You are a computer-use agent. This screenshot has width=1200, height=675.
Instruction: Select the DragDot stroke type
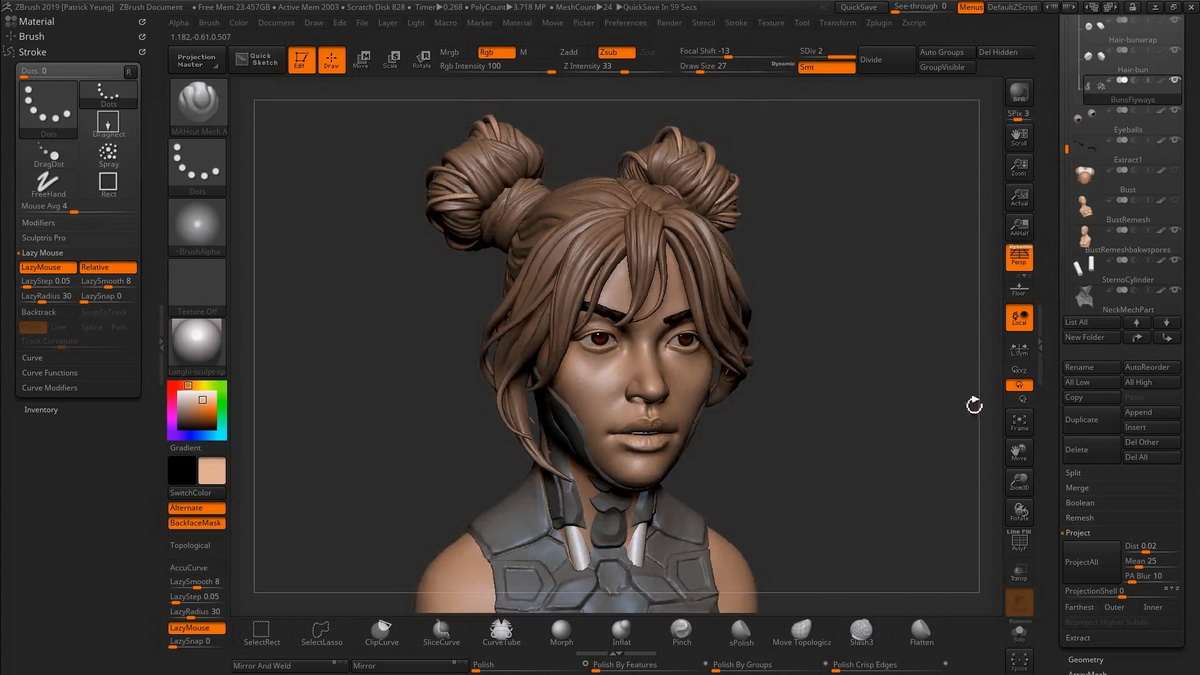pos(49,154)
